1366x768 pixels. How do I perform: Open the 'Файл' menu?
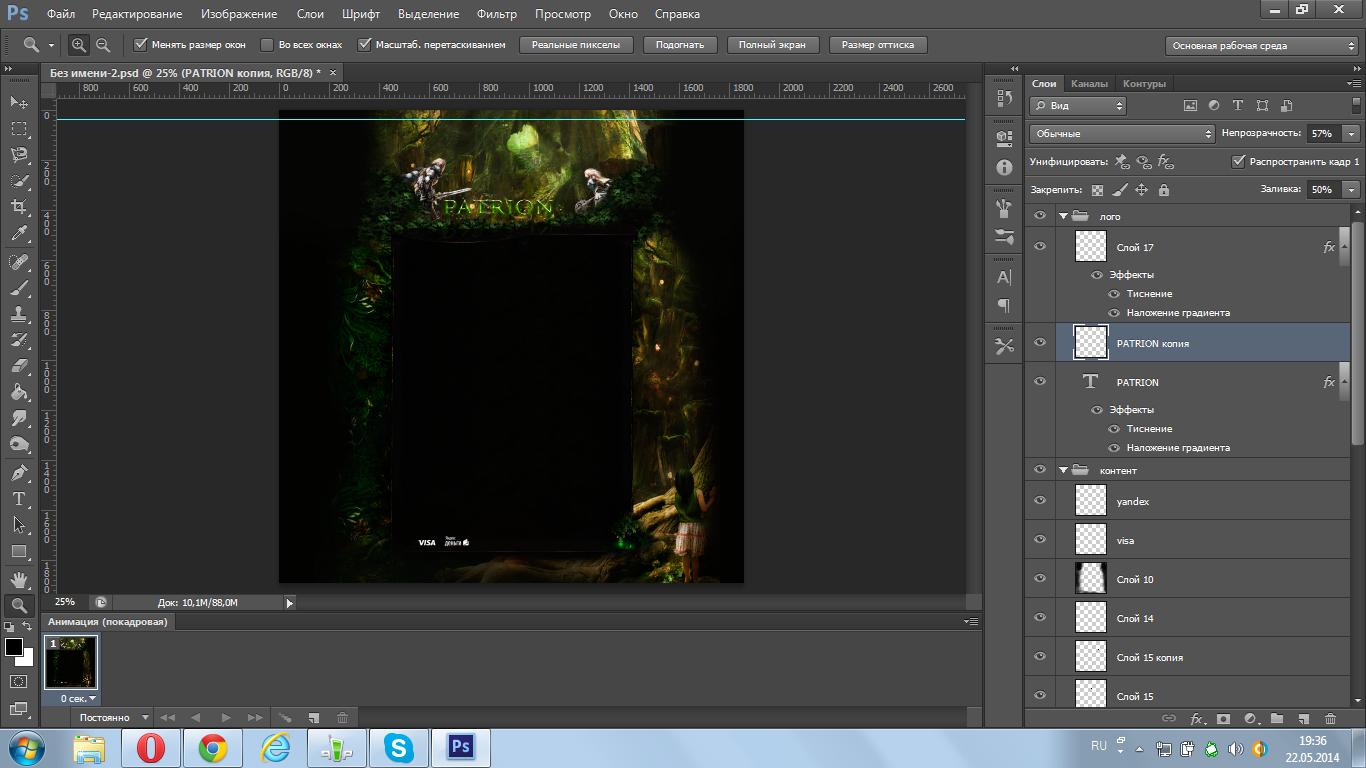coord(60,14)
